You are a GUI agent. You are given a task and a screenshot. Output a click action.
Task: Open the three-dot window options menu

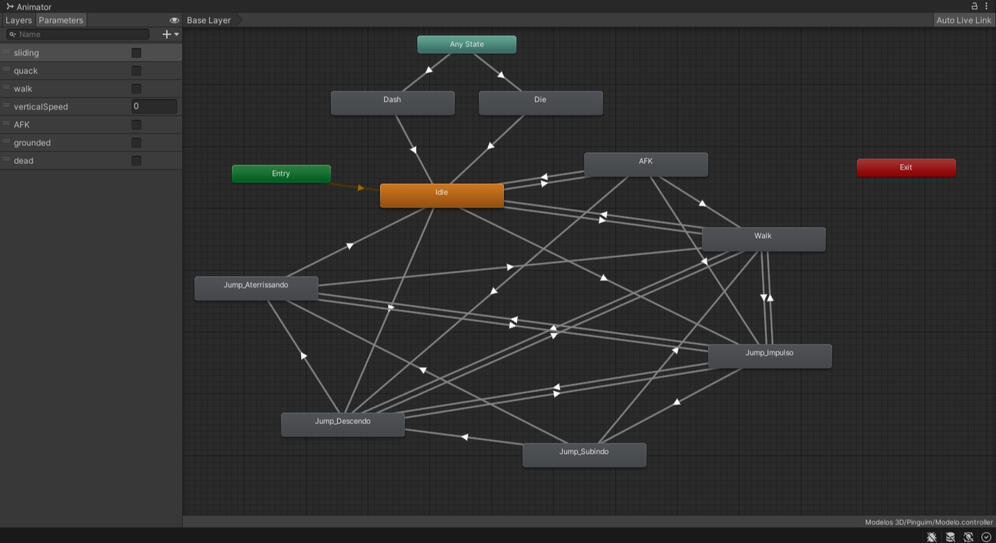tap(986, 6)
